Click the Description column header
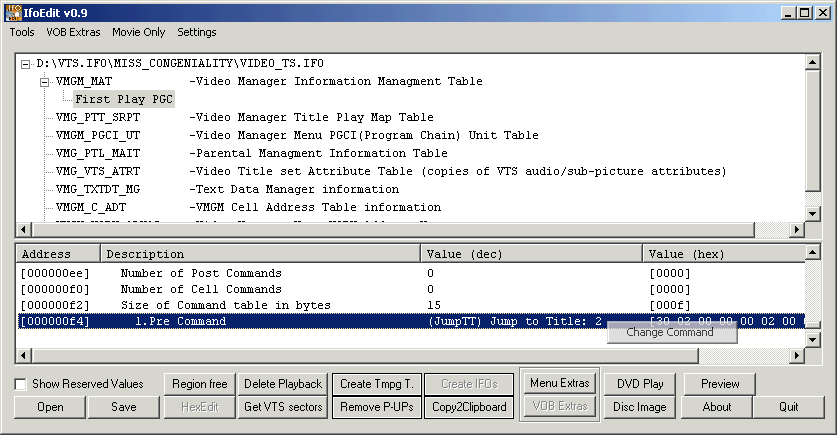837x435 pixels. point(145,254)
